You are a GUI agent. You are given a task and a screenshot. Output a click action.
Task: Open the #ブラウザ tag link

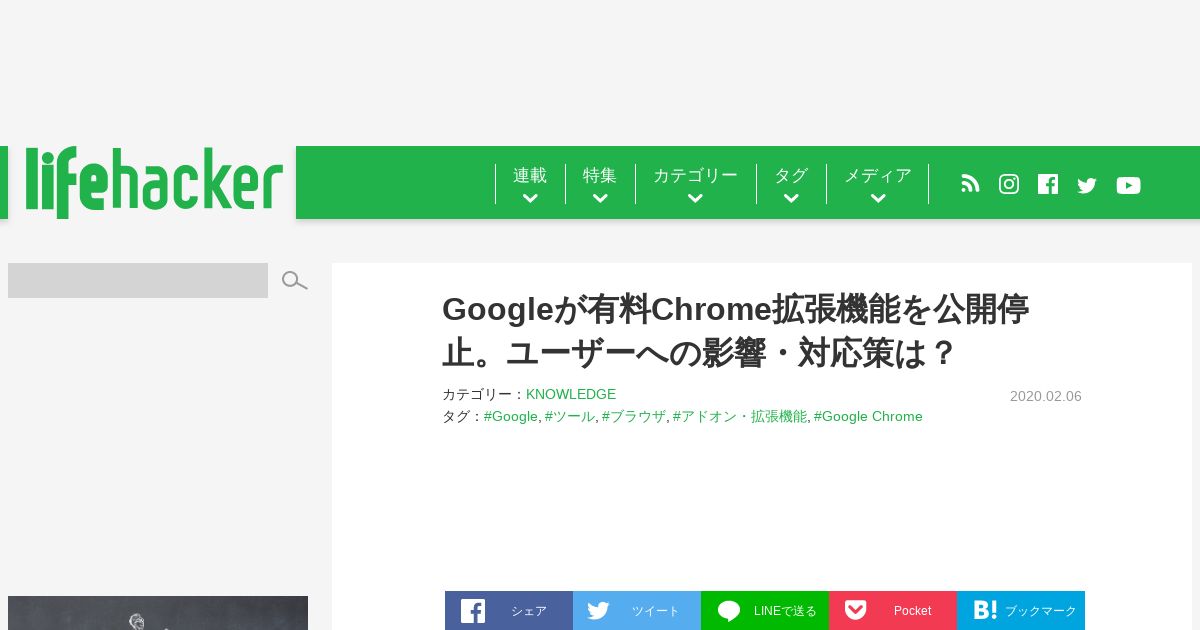click(634, 416)
